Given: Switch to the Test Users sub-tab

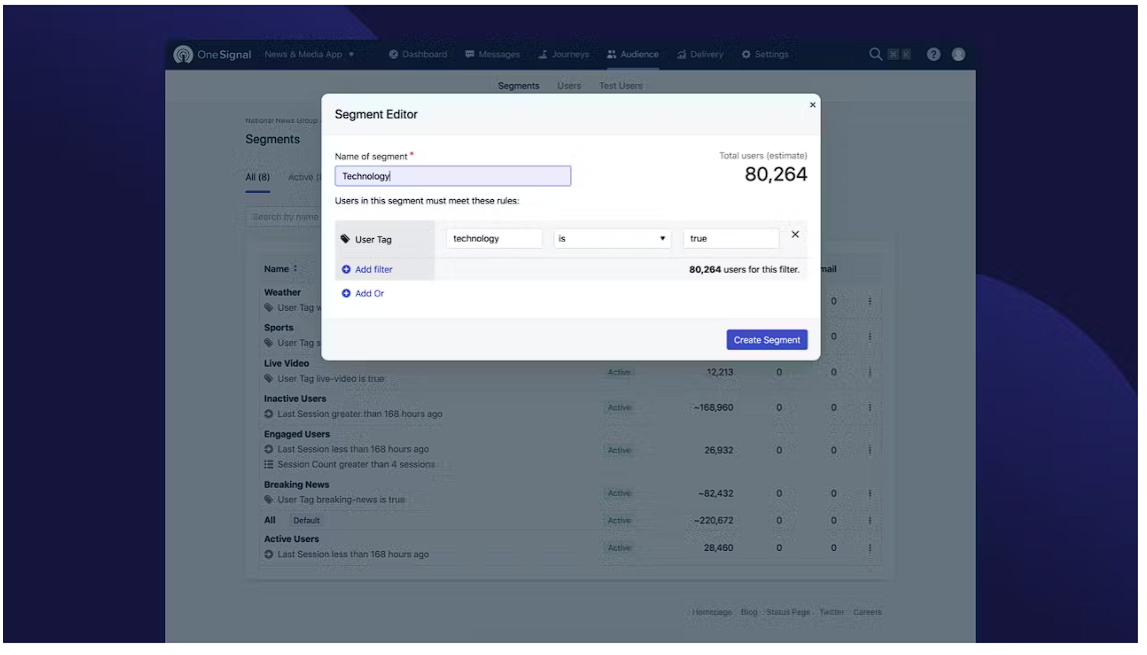Looking at the screenshot, I should (623, 86).
